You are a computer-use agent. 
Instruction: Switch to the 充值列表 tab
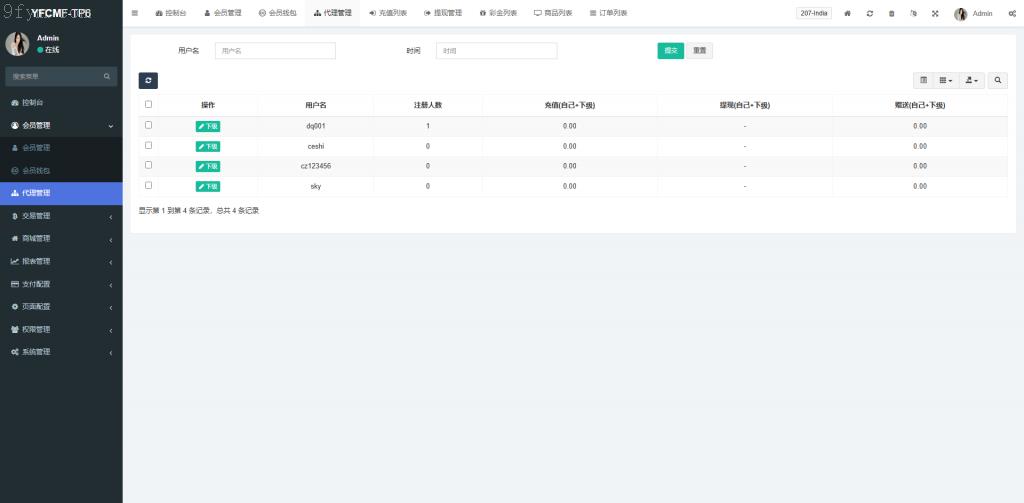pyautogui.click(x=387, y=13)
